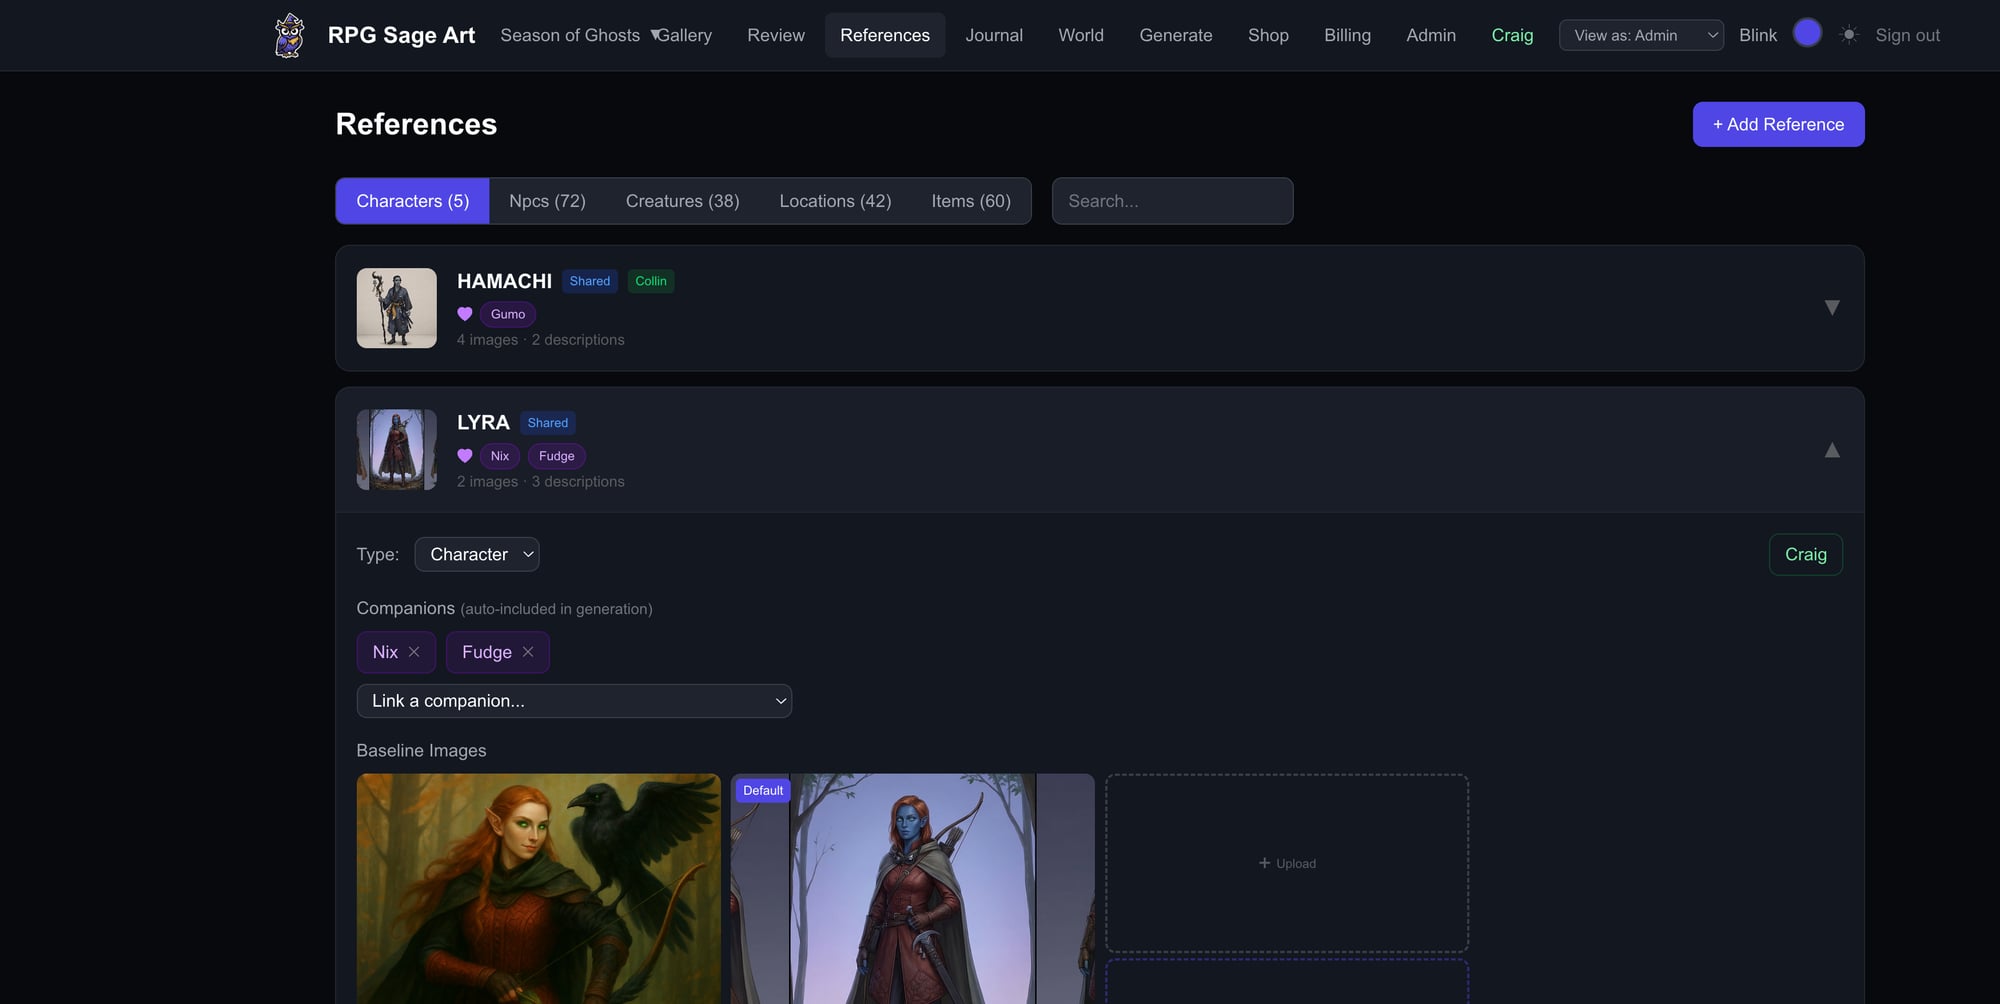This screenshot has height=1004, width=2000.
Task: Click the heart icon on the HAMACHI card
Action: coord(464,313)
